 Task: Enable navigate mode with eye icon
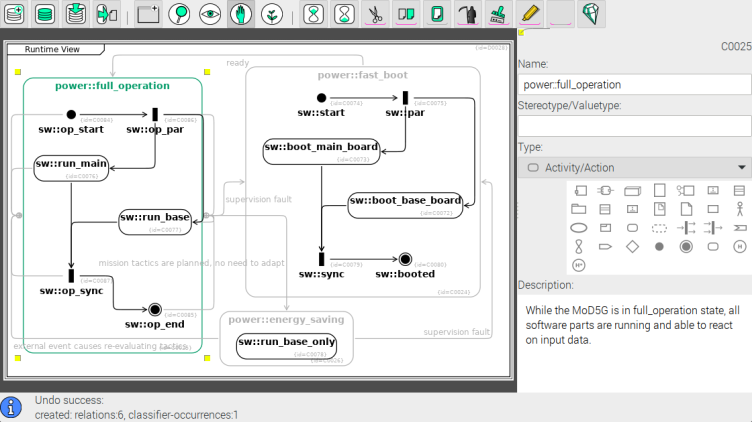point(210,14)
